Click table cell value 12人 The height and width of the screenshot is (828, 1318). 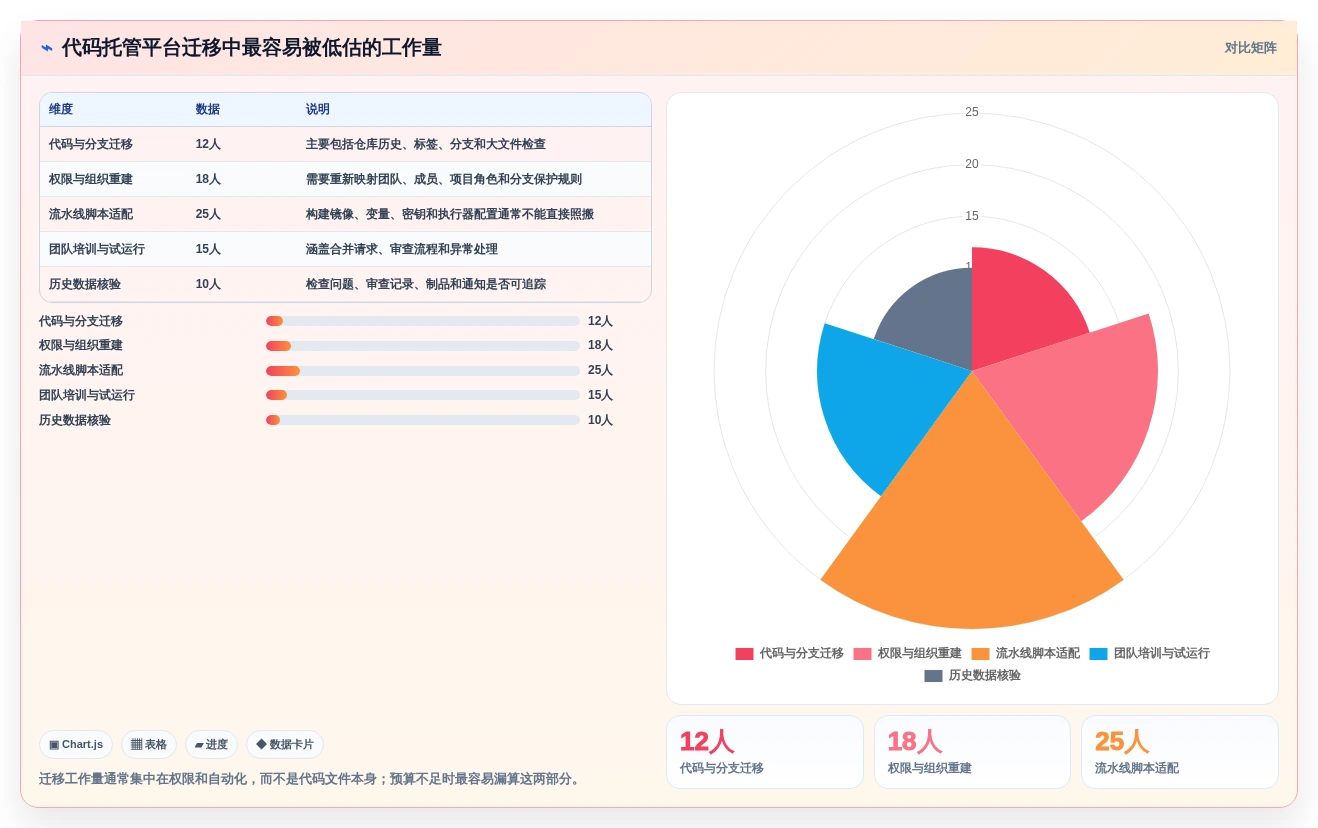click(x=208, y=144)
